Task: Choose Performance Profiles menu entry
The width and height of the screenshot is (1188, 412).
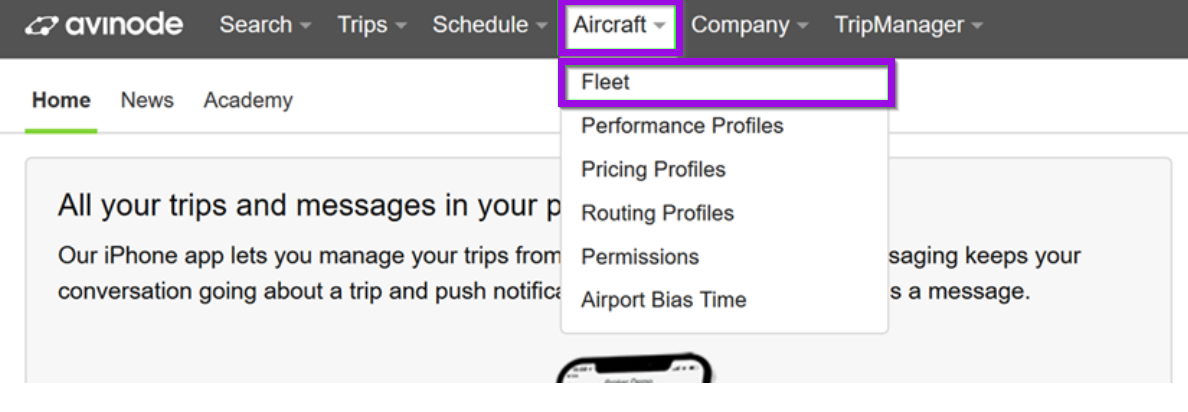Action: tap(682, 126)
